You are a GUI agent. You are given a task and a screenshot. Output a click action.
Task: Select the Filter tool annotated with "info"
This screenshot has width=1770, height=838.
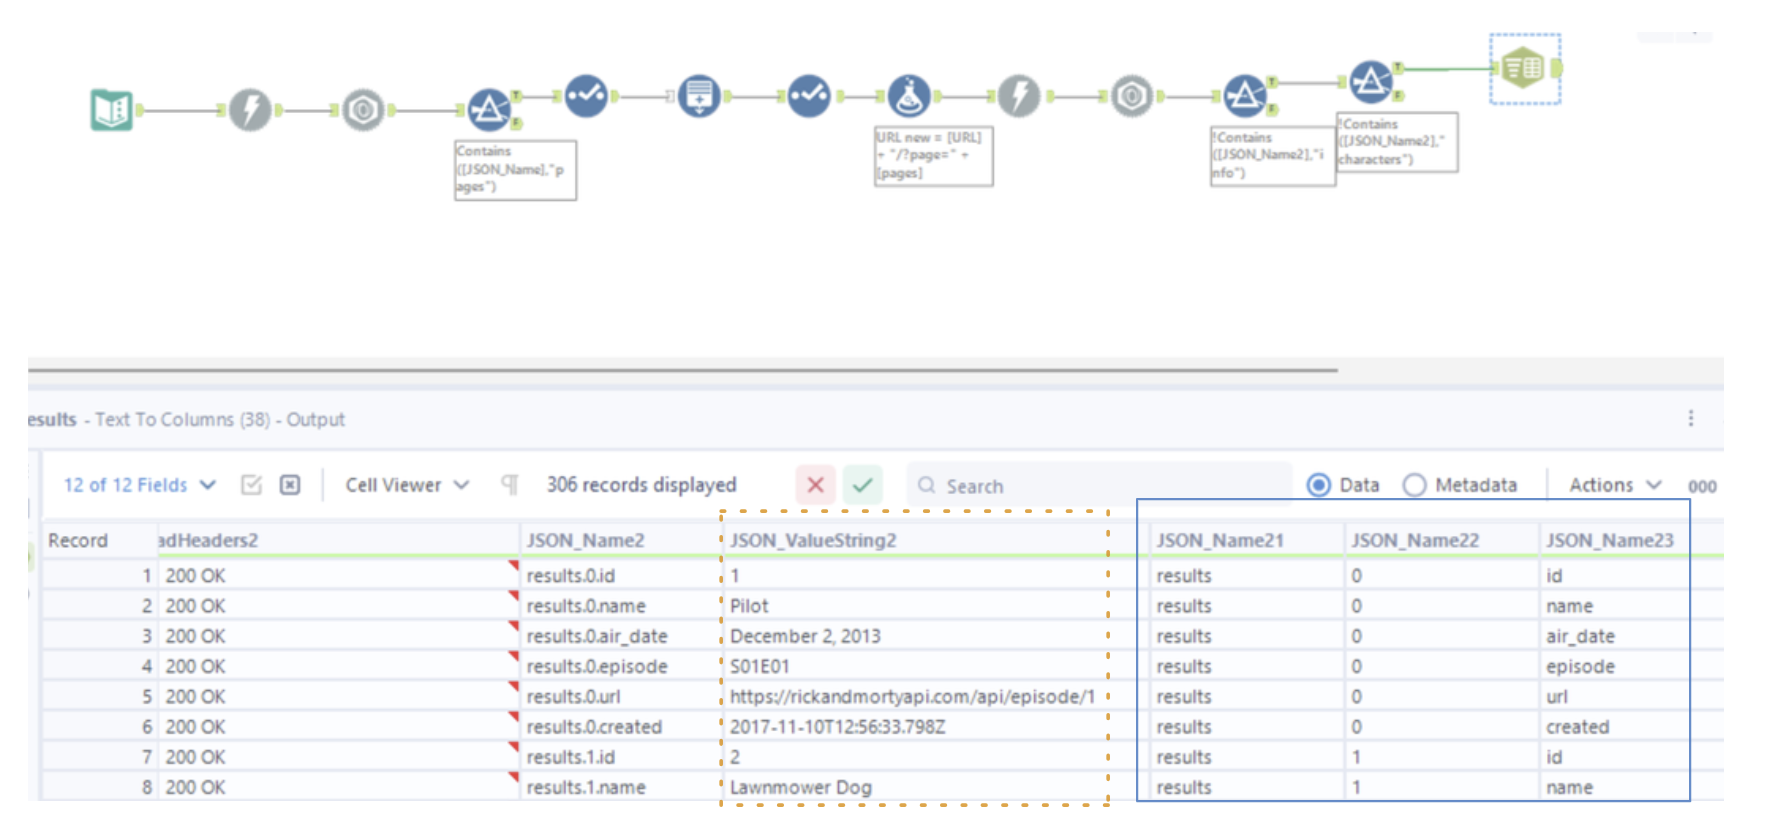point(1245,96)
